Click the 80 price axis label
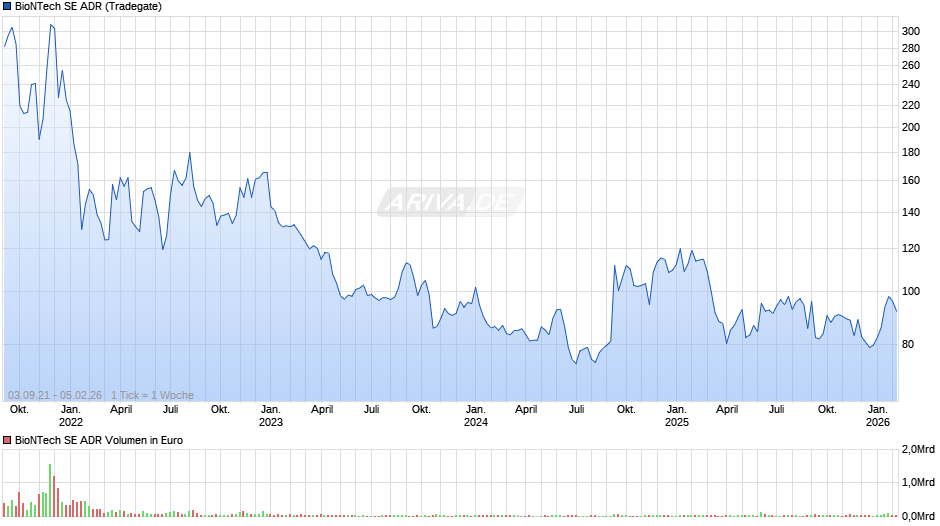This screenshot has width=940, height=526. point(908,344)
